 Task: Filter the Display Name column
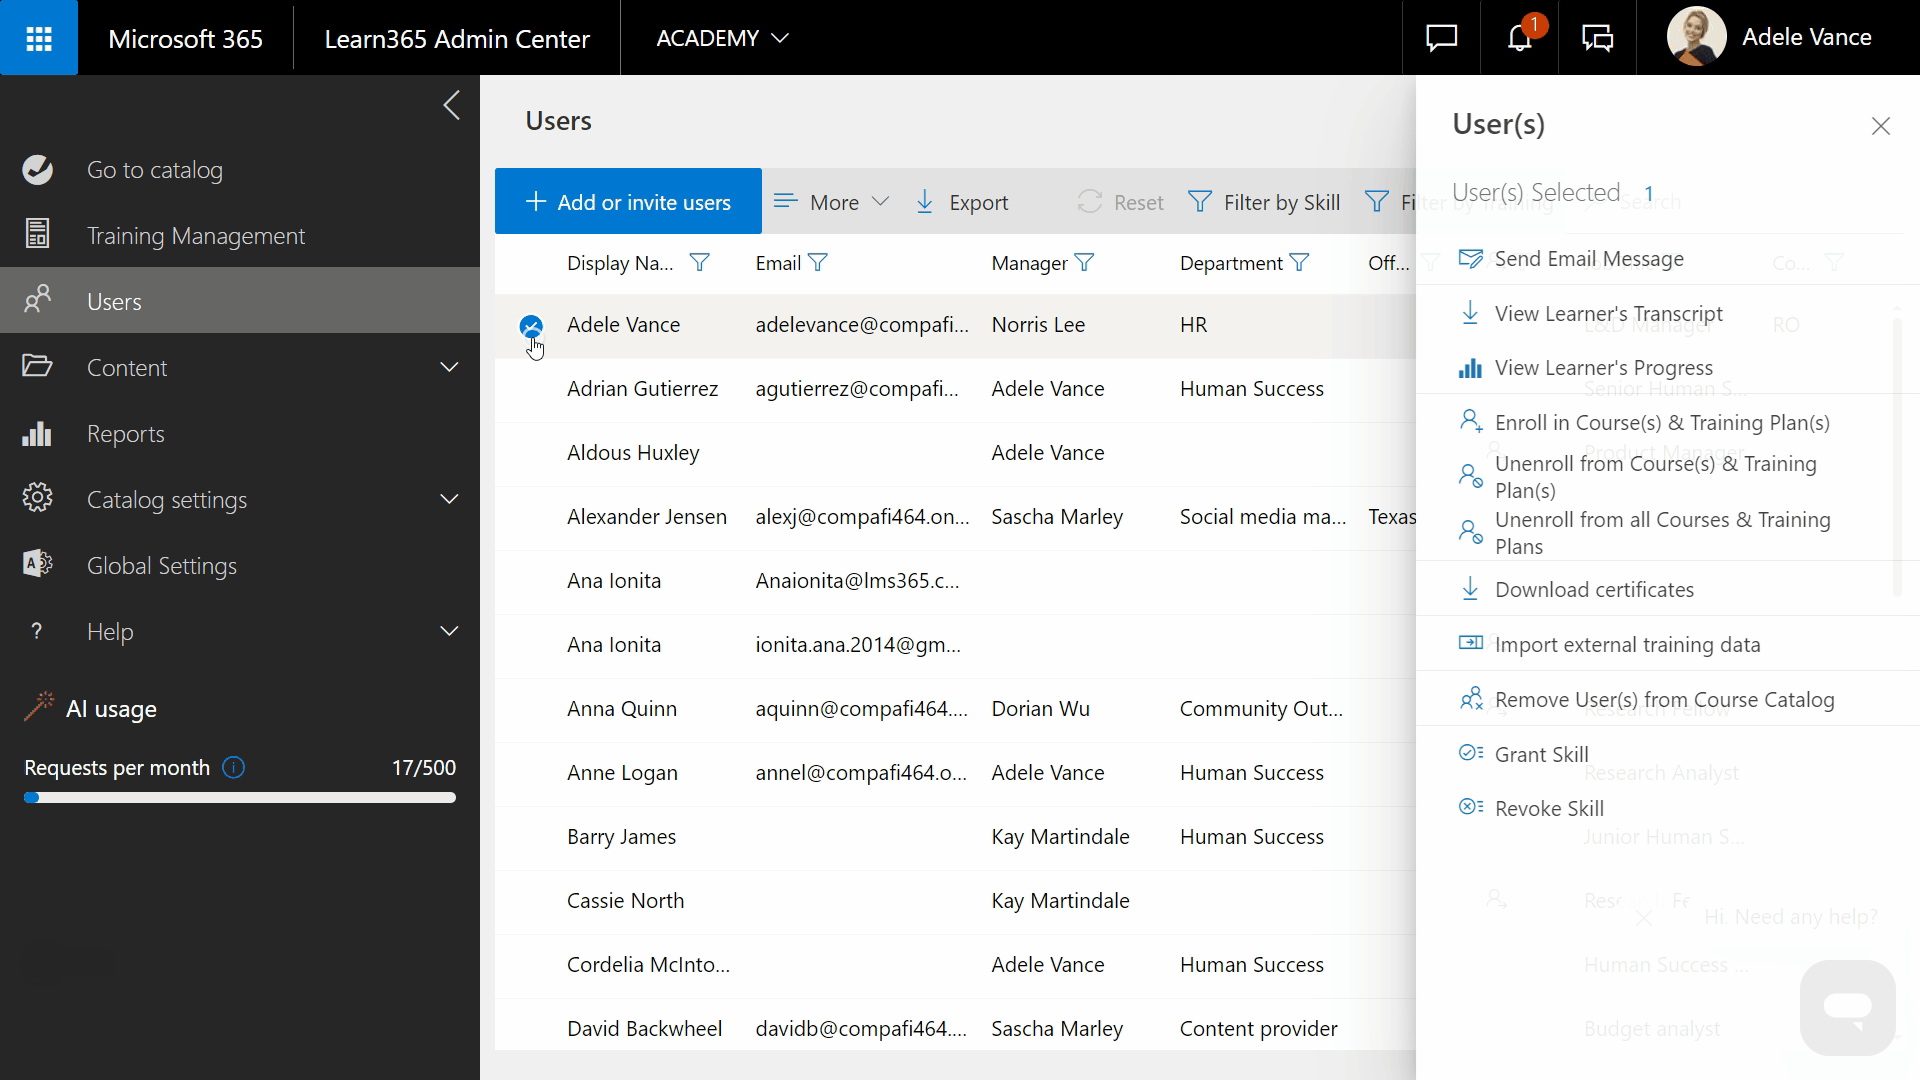[x=700, y=263]
